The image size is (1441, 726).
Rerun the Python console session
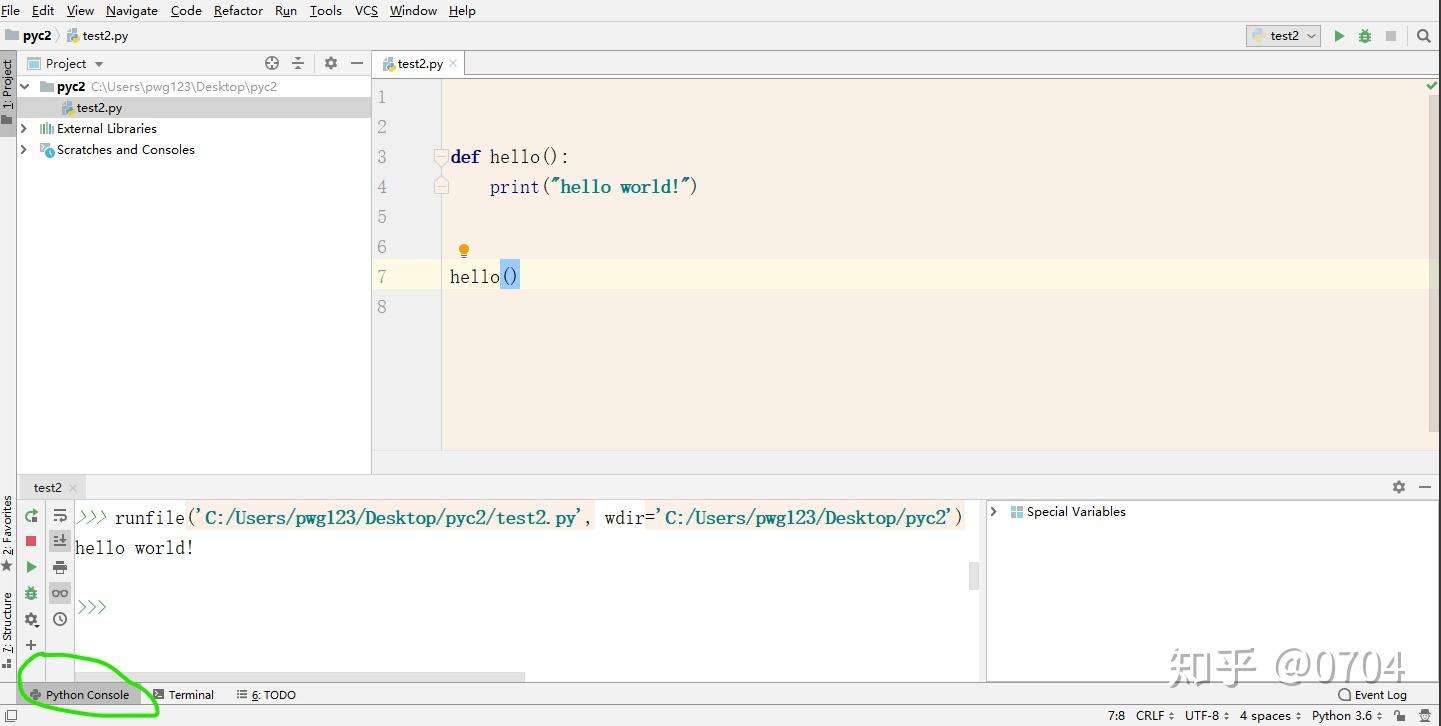31,514
